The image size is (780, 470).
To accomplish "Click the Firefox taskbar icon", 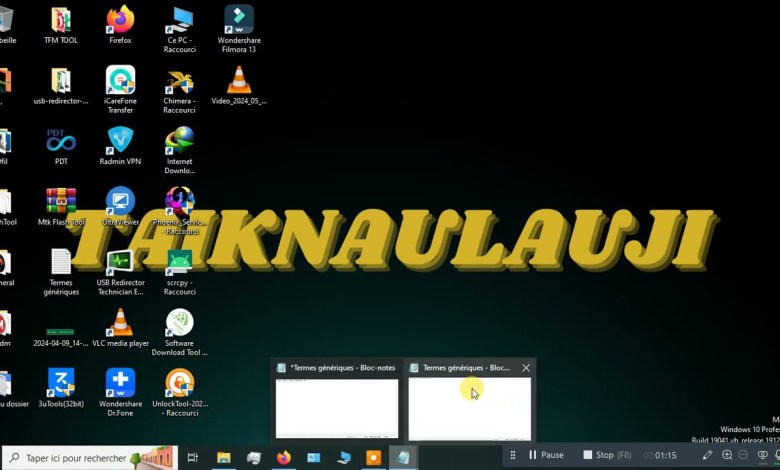I will 284,457.
